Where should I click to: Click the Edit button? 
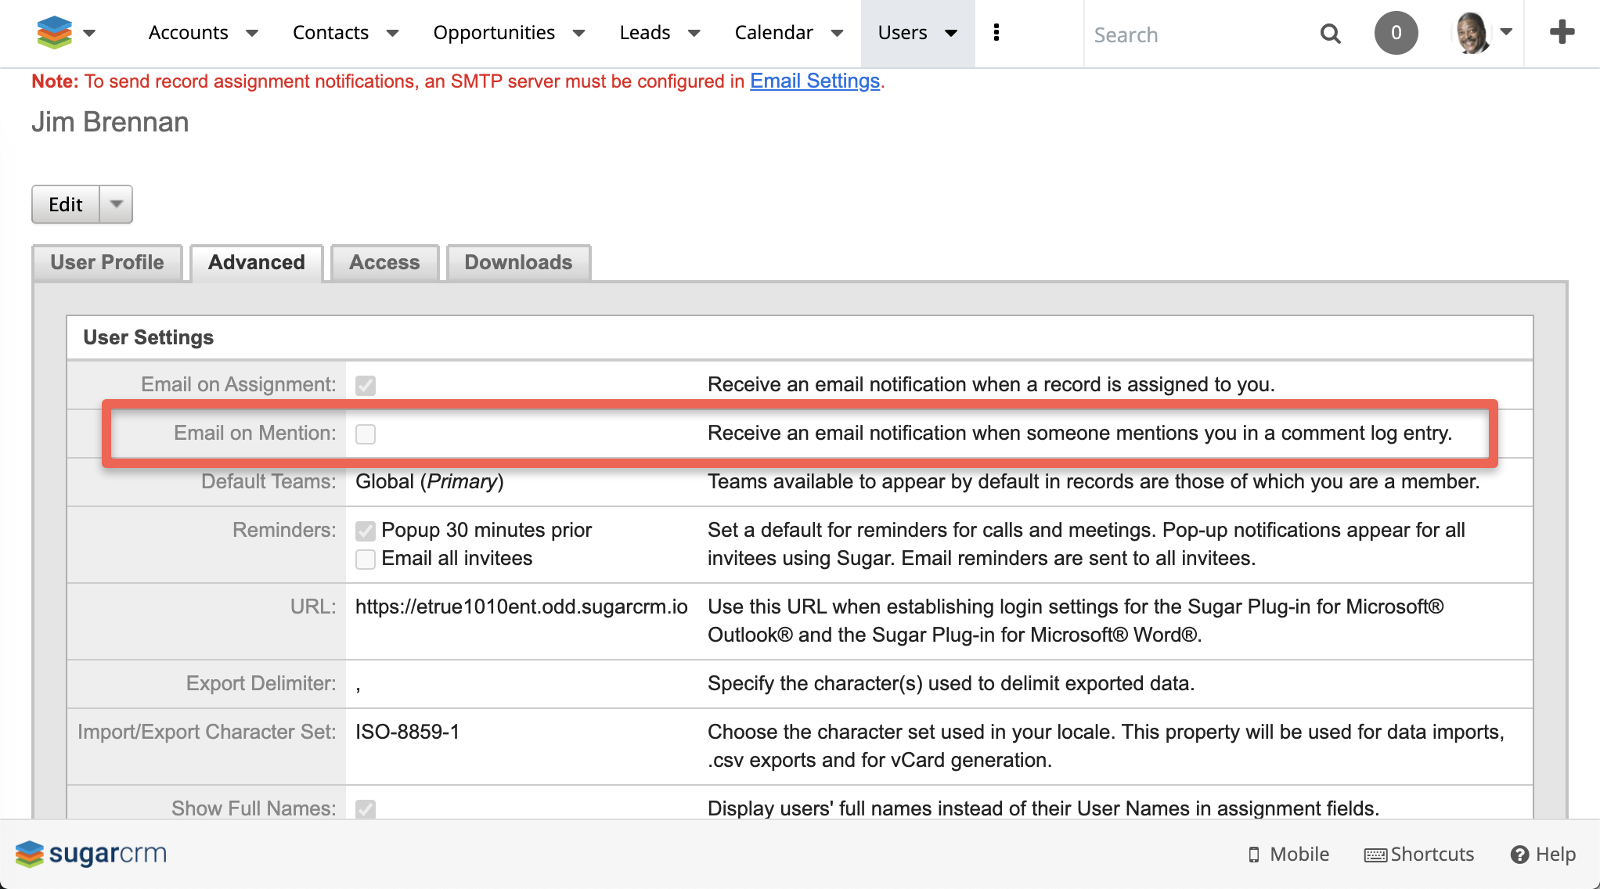[66, 204]
